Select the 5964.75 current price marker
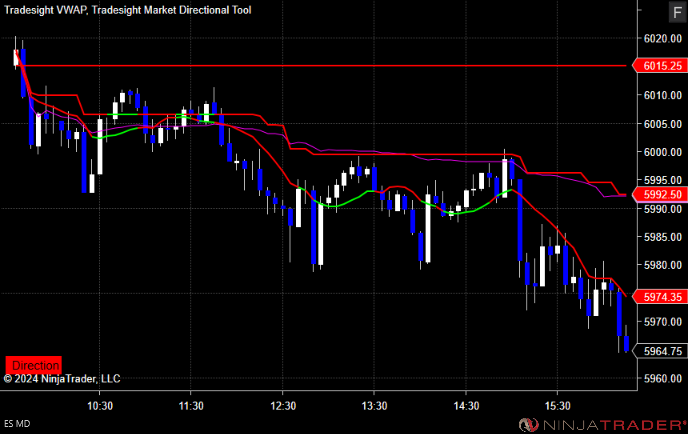 [x=659, y=352]
